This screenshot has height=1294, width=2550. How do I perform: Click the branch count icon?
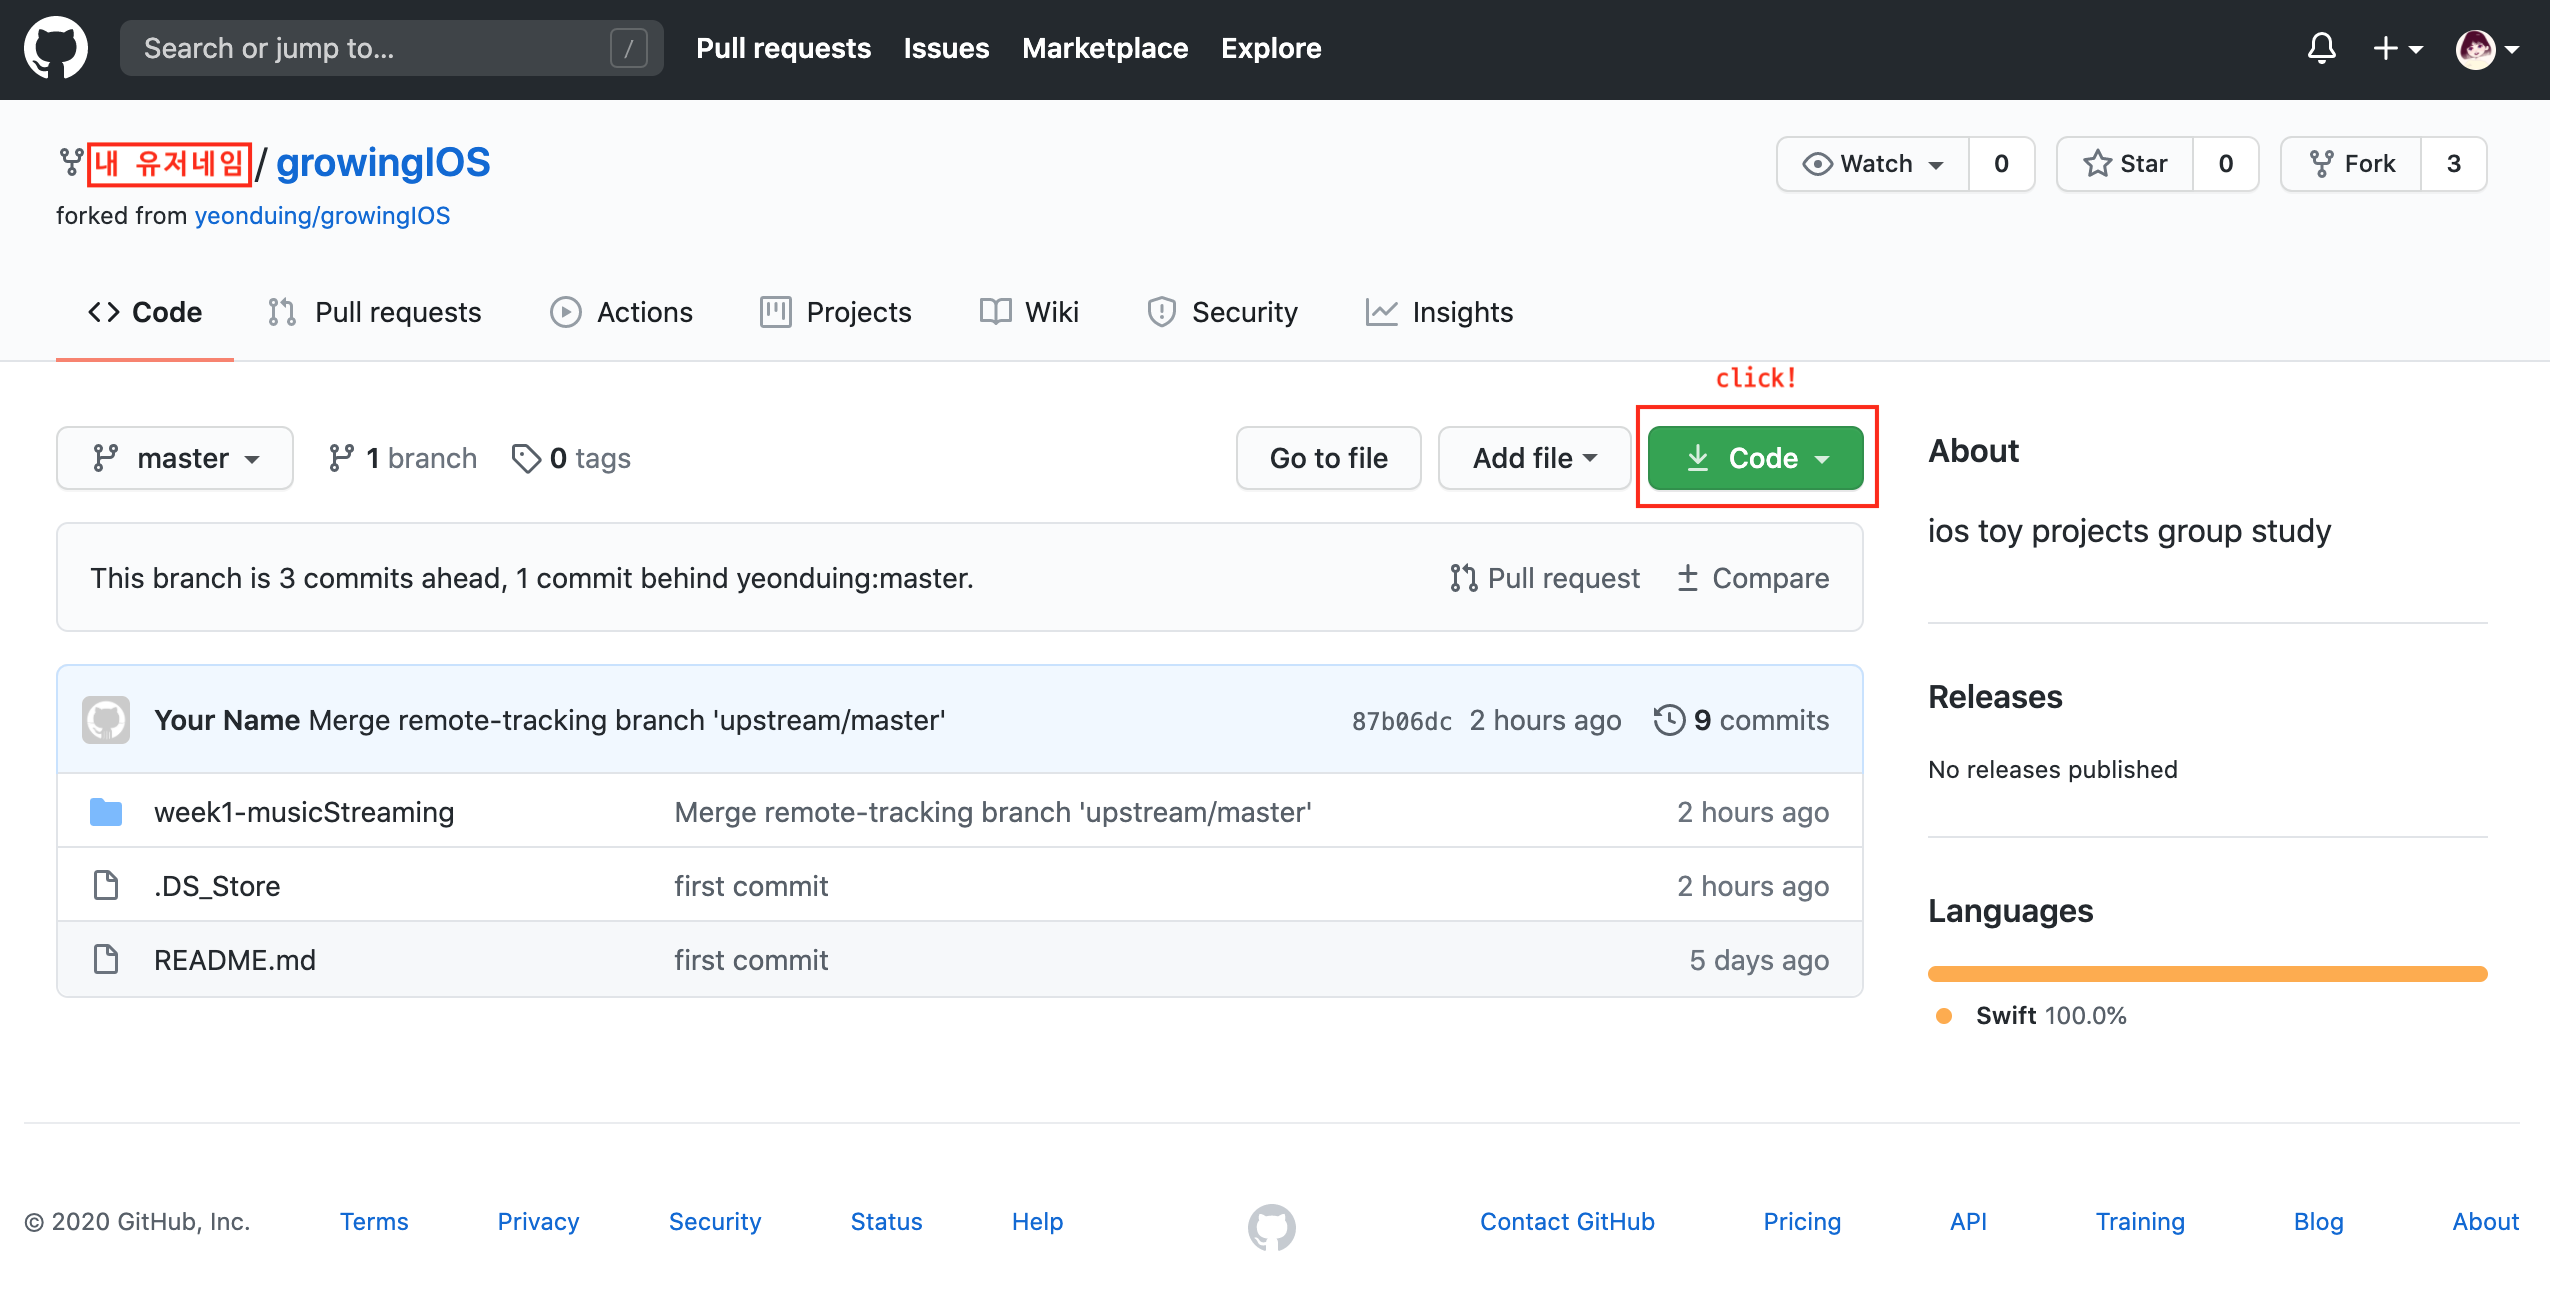[x=341, y=458]
